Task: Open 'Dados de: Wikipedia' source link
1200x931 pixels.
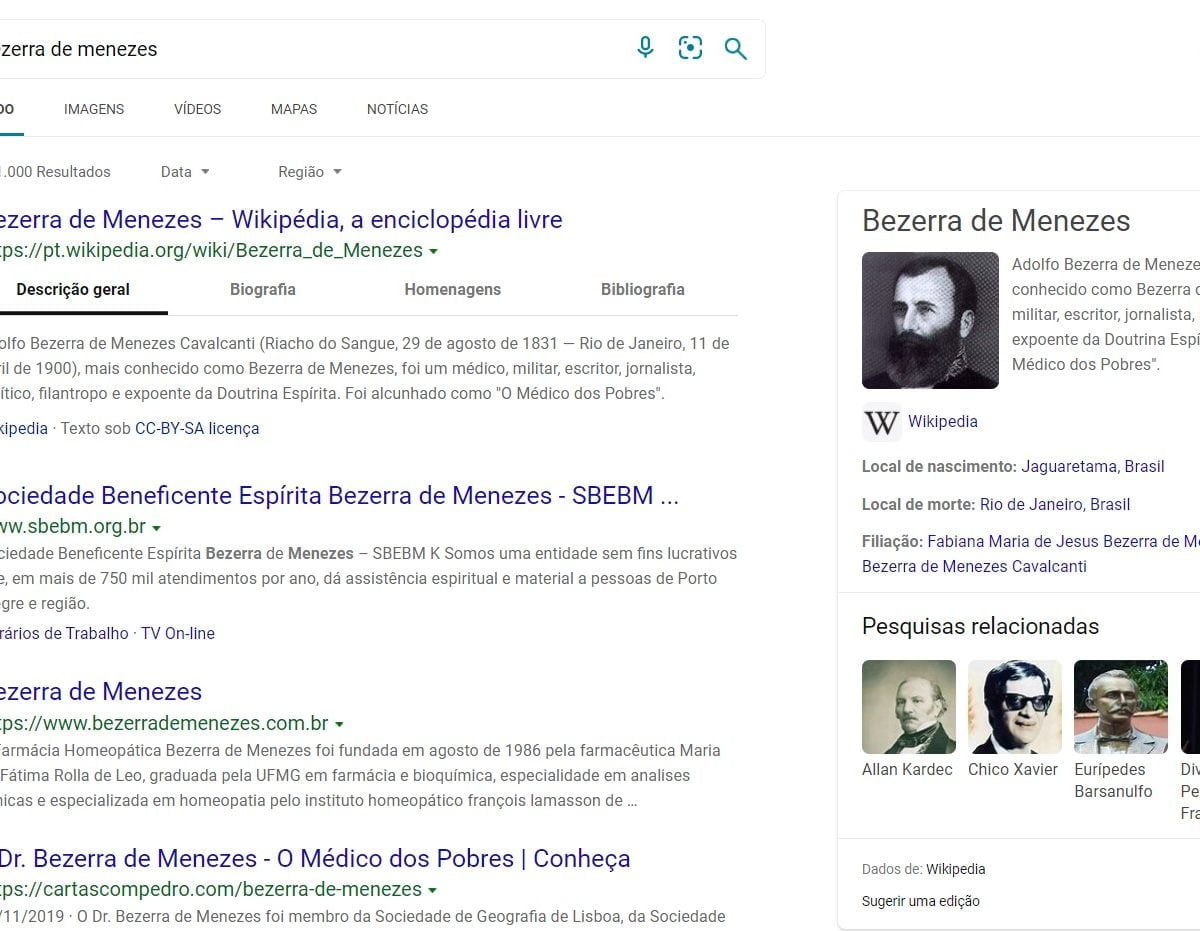Action: [955, 869]
